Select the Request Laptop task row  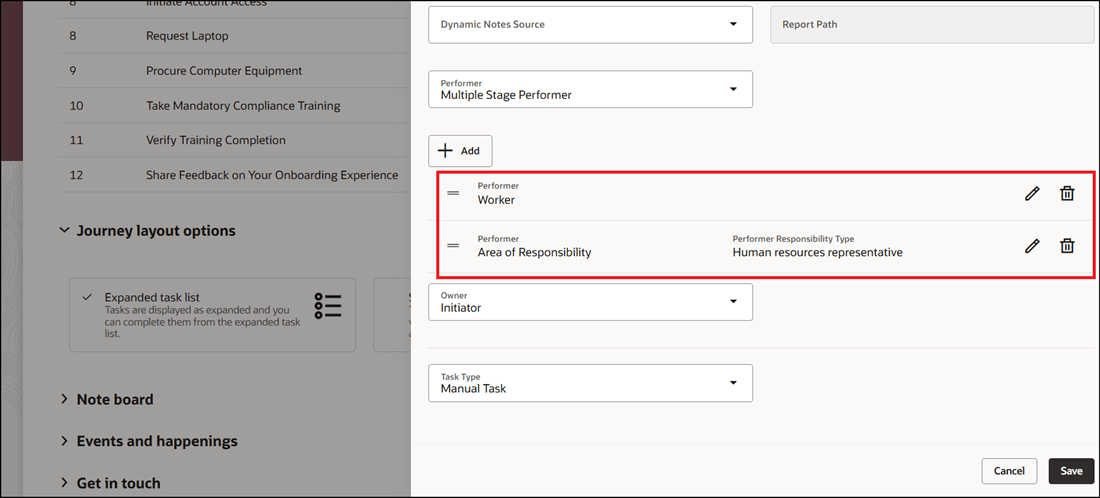point(234,35)
